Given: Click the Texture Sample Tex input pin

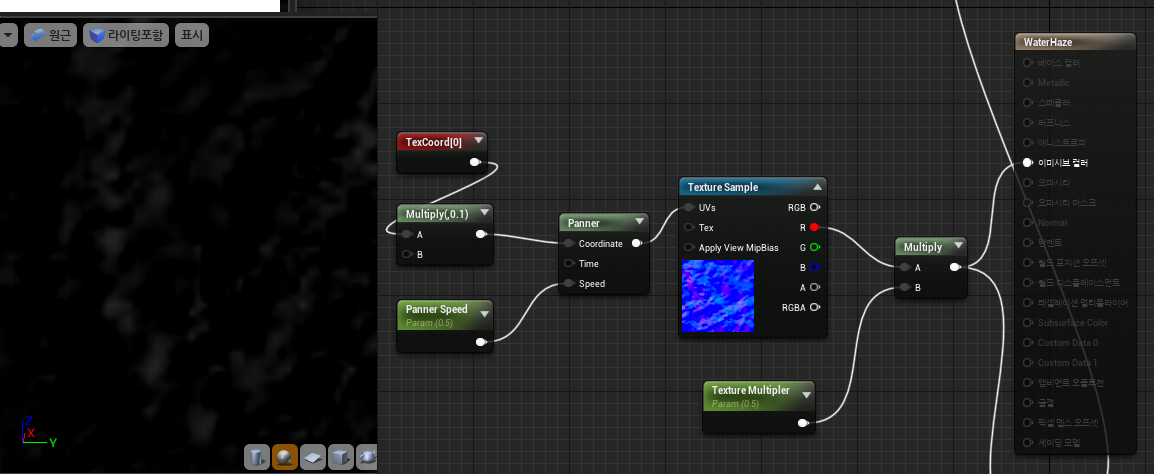Looking at the screenshot, I should (x=689, y=227).
